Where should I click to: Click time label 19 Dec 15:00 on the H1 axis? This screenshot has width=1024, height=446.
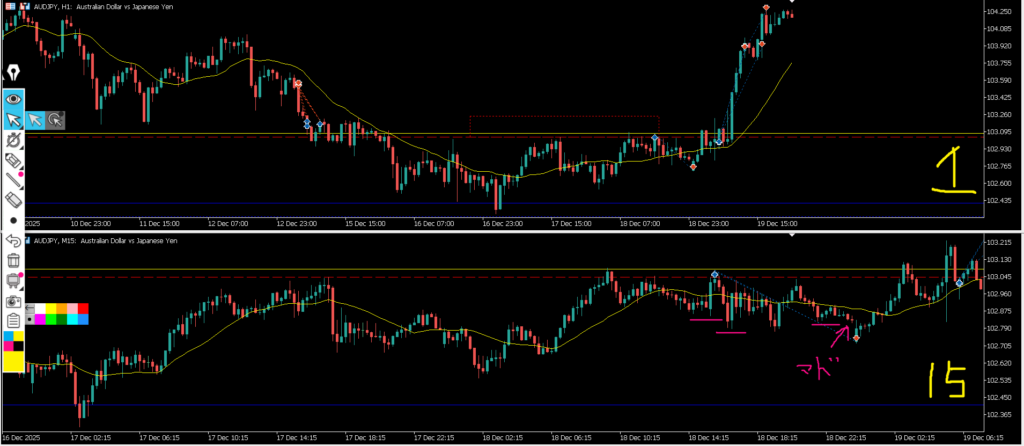(777, 223)
